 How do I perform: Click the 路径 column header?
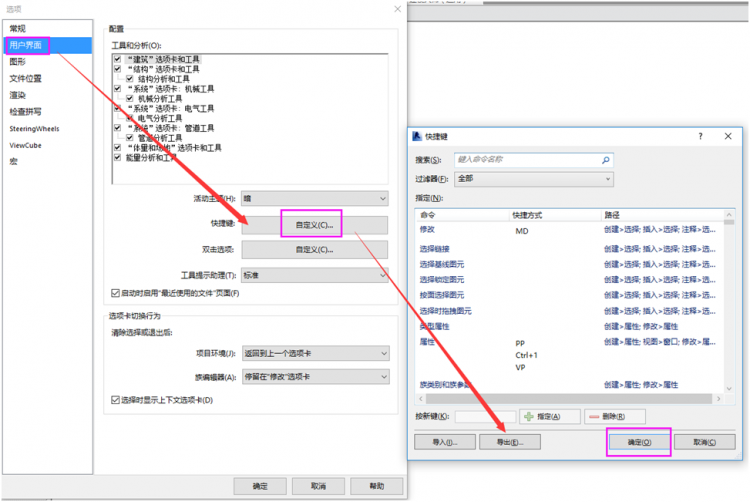(x=662, y=215)
